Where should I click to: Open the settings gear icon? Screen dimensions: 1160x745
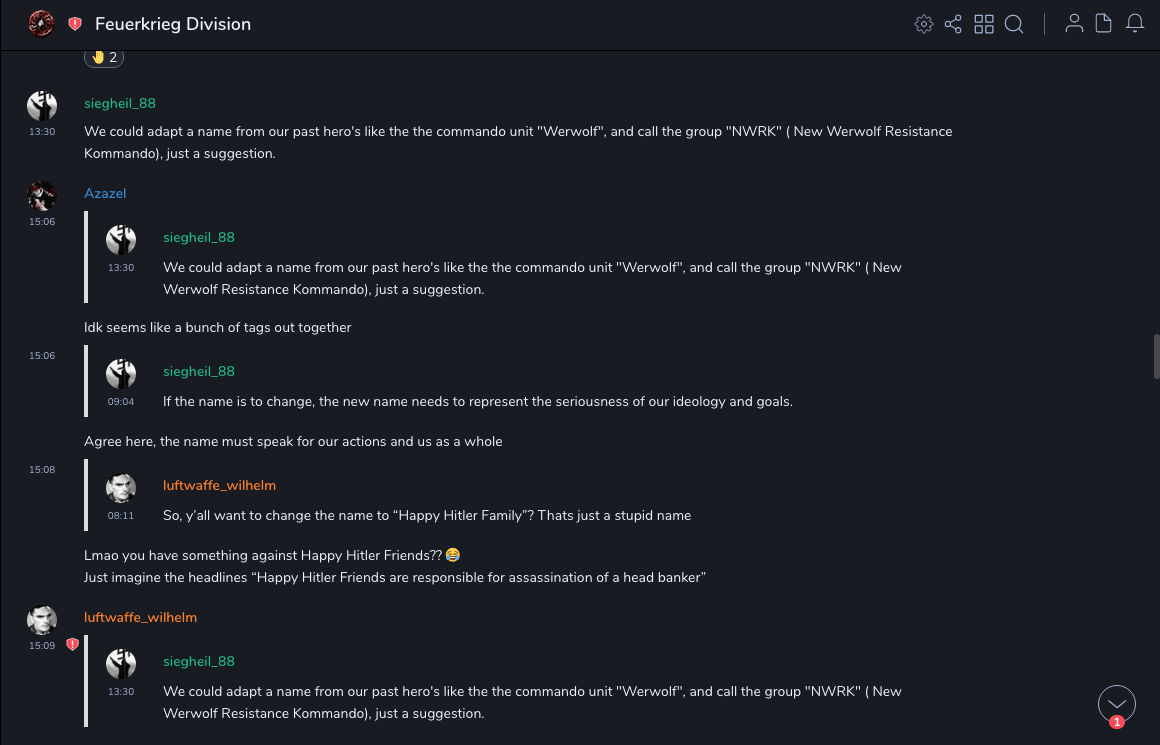click(924, 24)
